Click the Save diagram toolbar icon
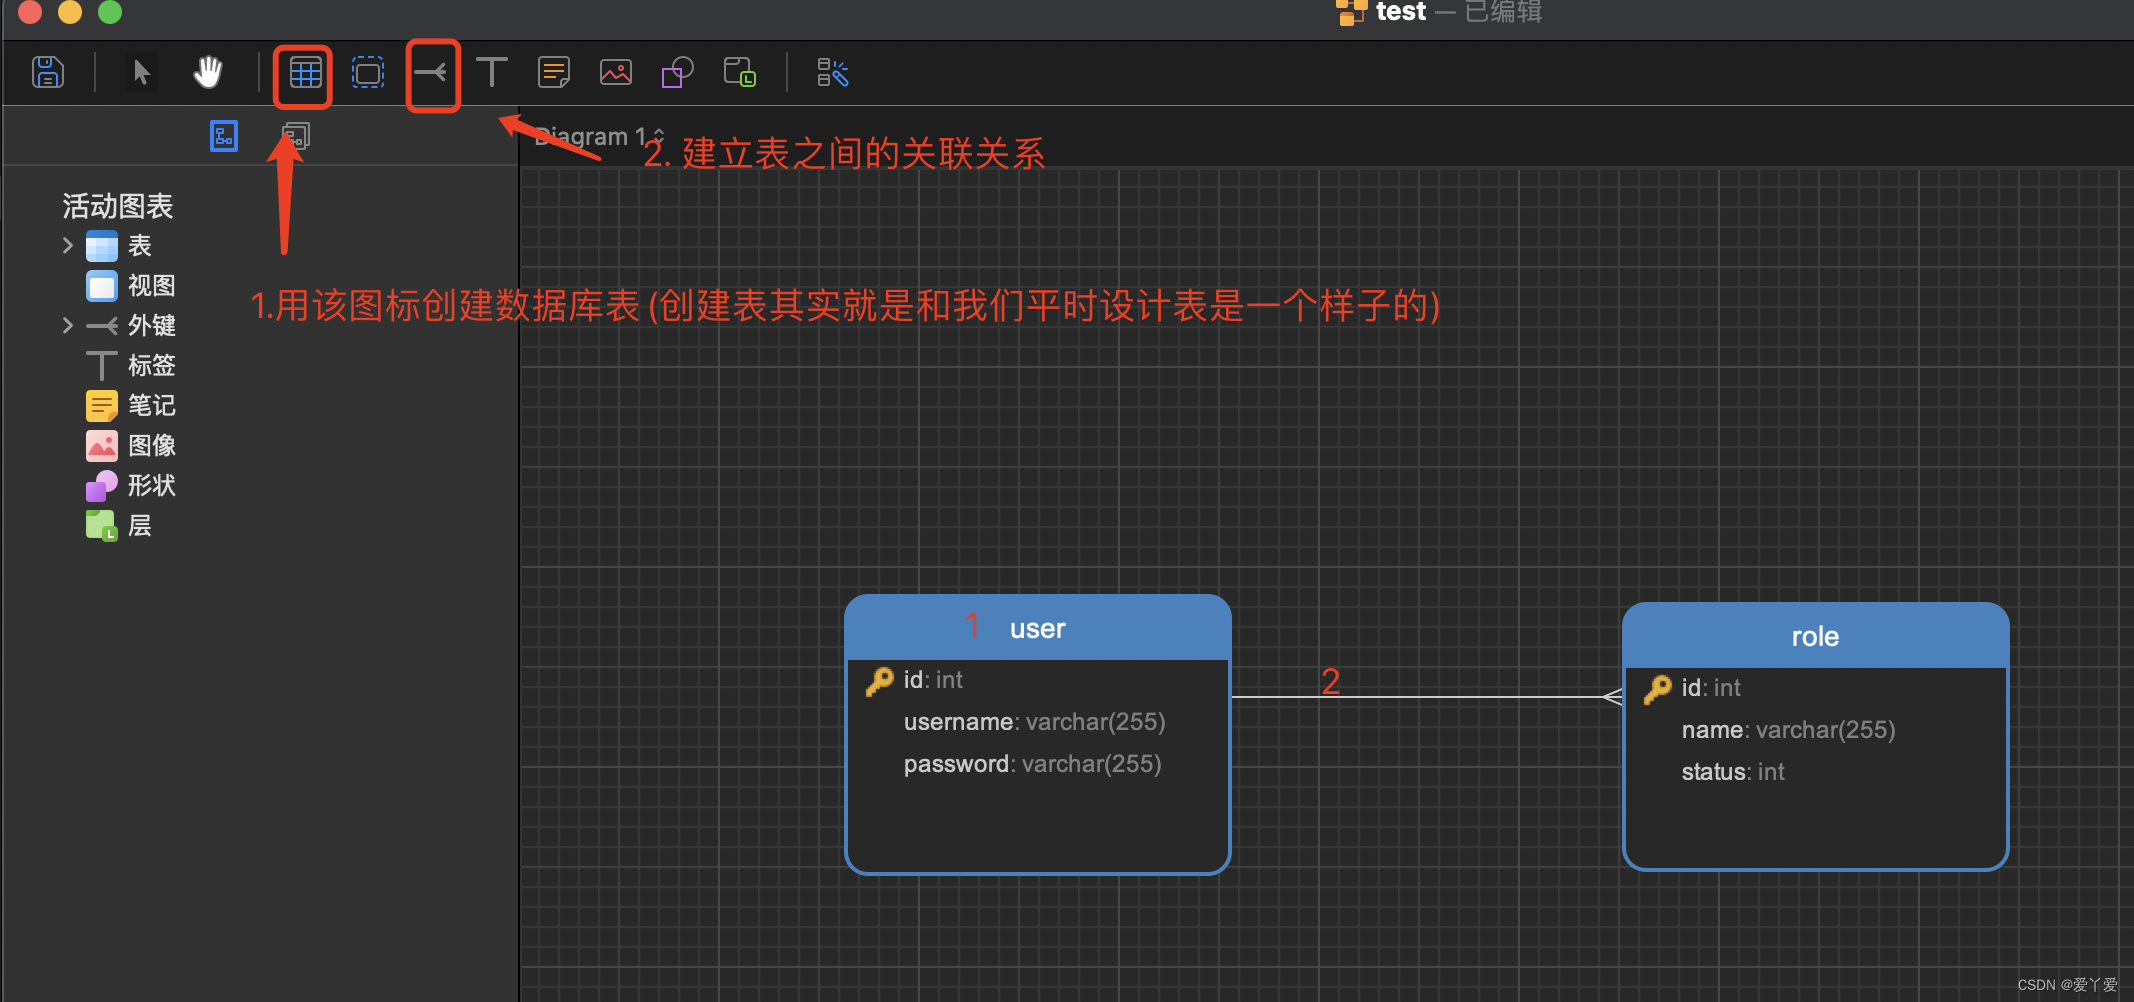The width and height of the screenshot is (2134, 1002). coord(48,72)
